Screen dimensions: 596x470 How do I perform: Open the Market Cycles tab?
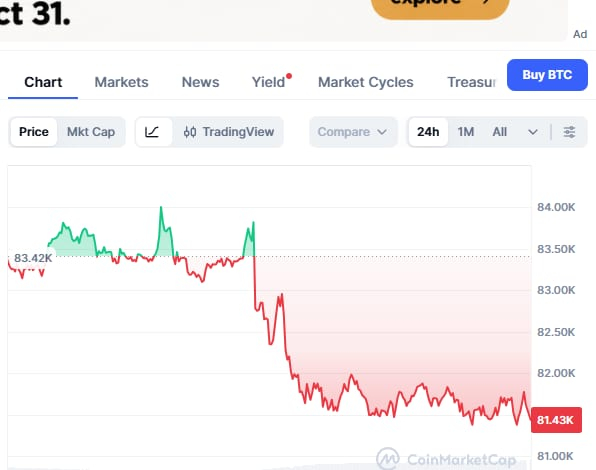coord(366,82)
